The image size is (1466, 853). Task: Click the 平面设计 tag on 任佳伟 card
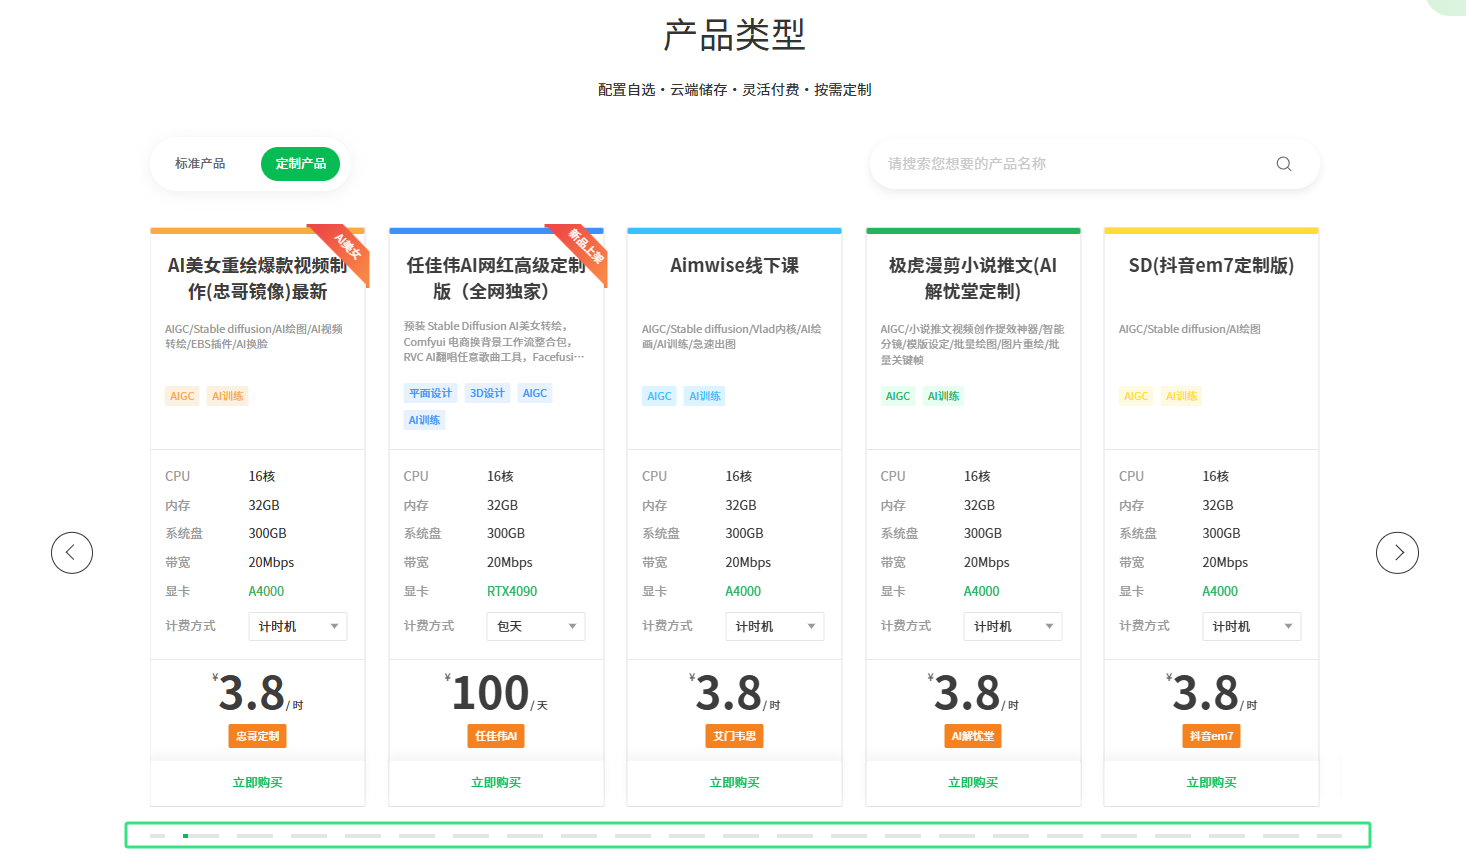430,393
